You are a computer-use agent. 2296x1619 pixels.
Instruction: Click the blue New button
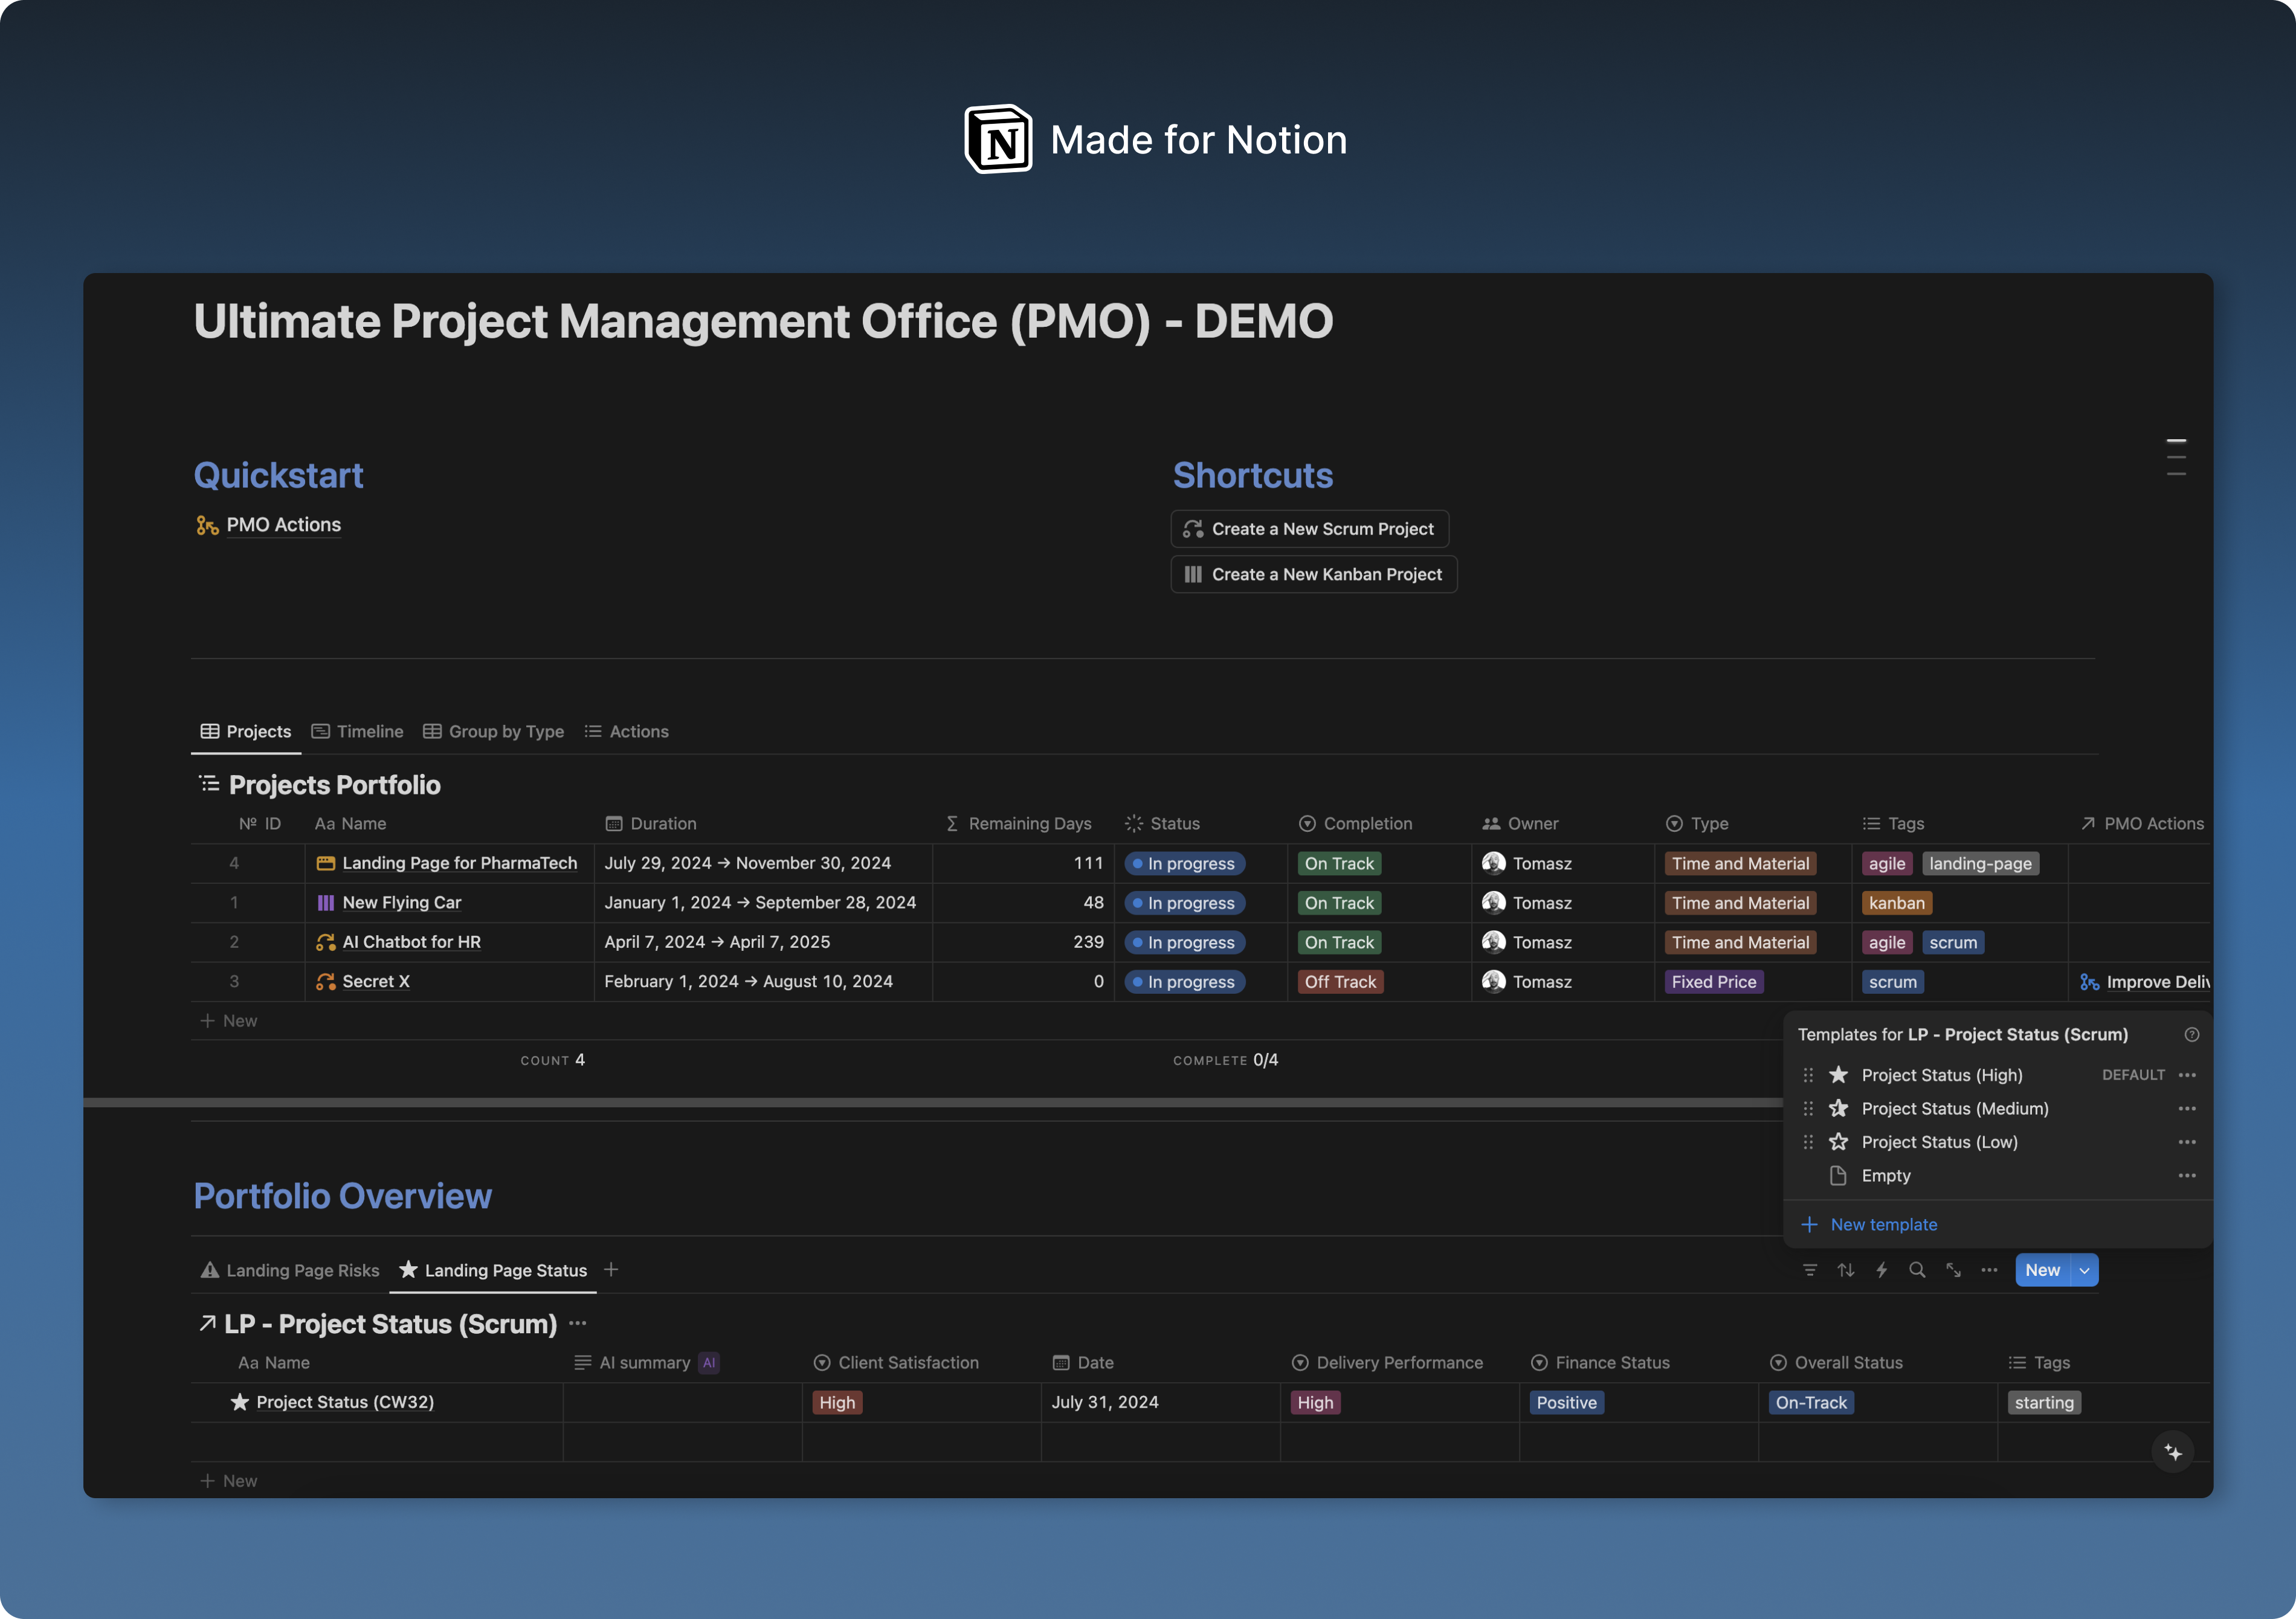[2043, 1270]
